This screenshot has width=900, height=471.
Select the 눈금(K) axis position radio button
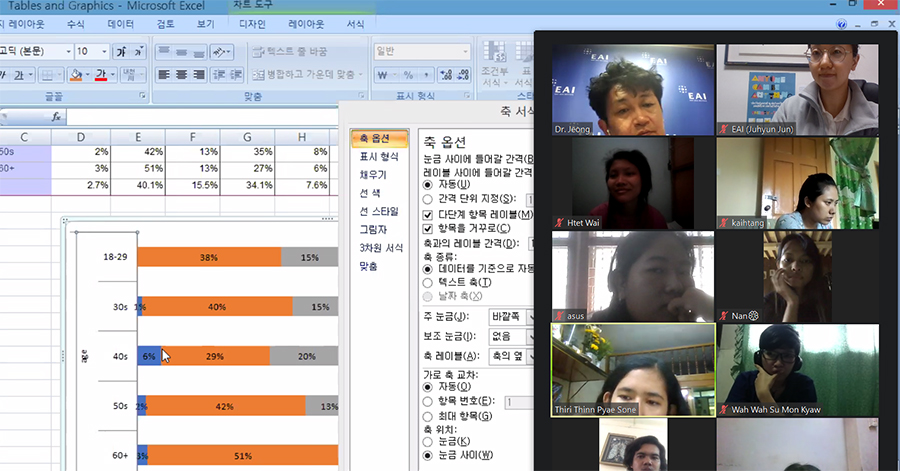click(427, 442)
